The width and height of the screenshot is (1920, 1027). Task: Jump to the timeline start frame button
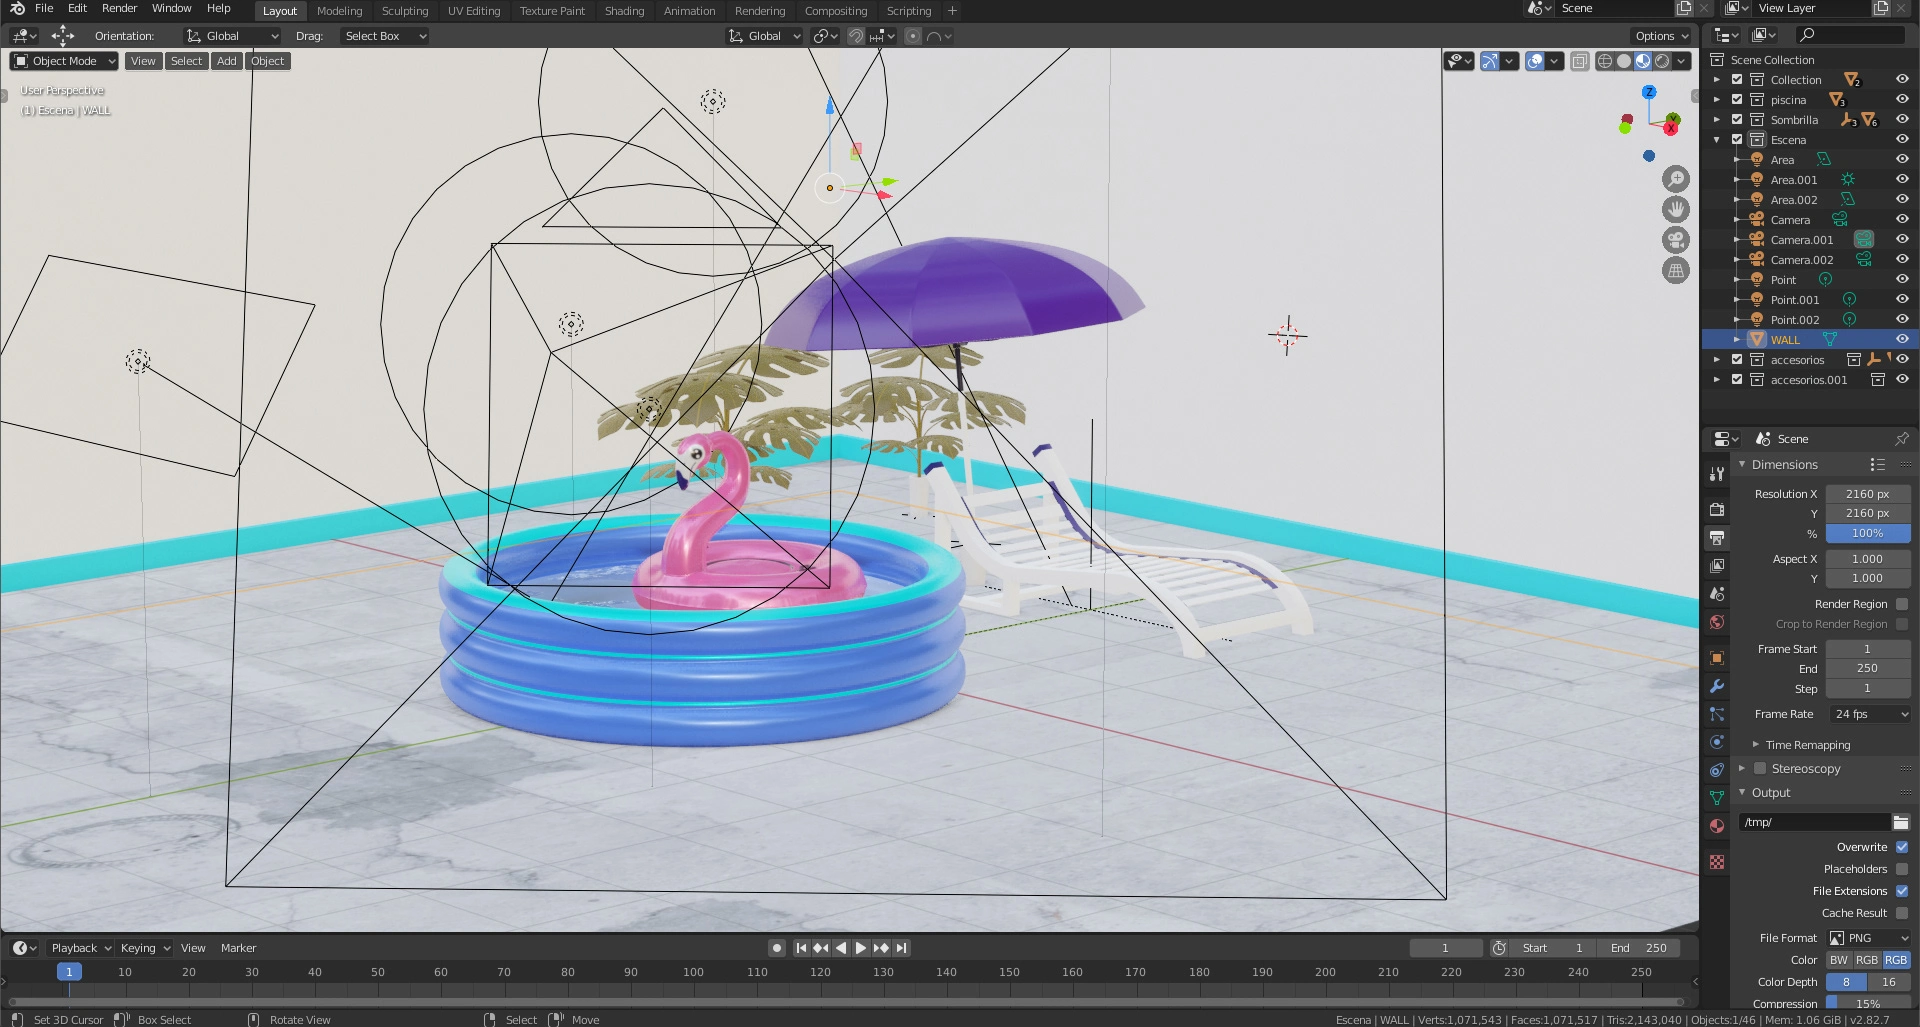[x=801, y=948]
